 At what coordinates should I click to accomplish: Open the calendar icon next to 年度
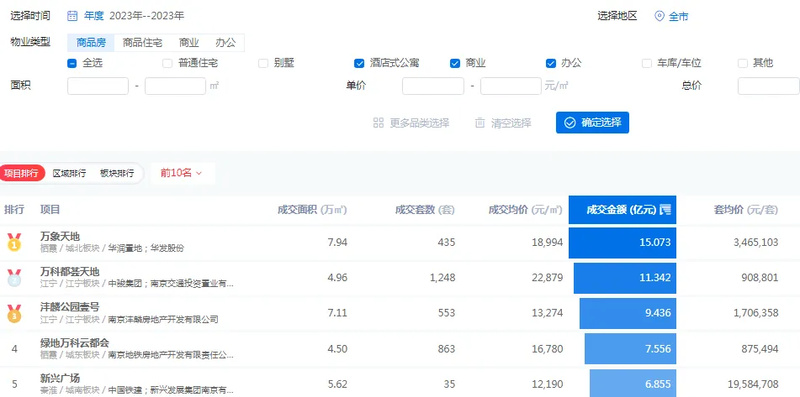click(x=72, y=16)
